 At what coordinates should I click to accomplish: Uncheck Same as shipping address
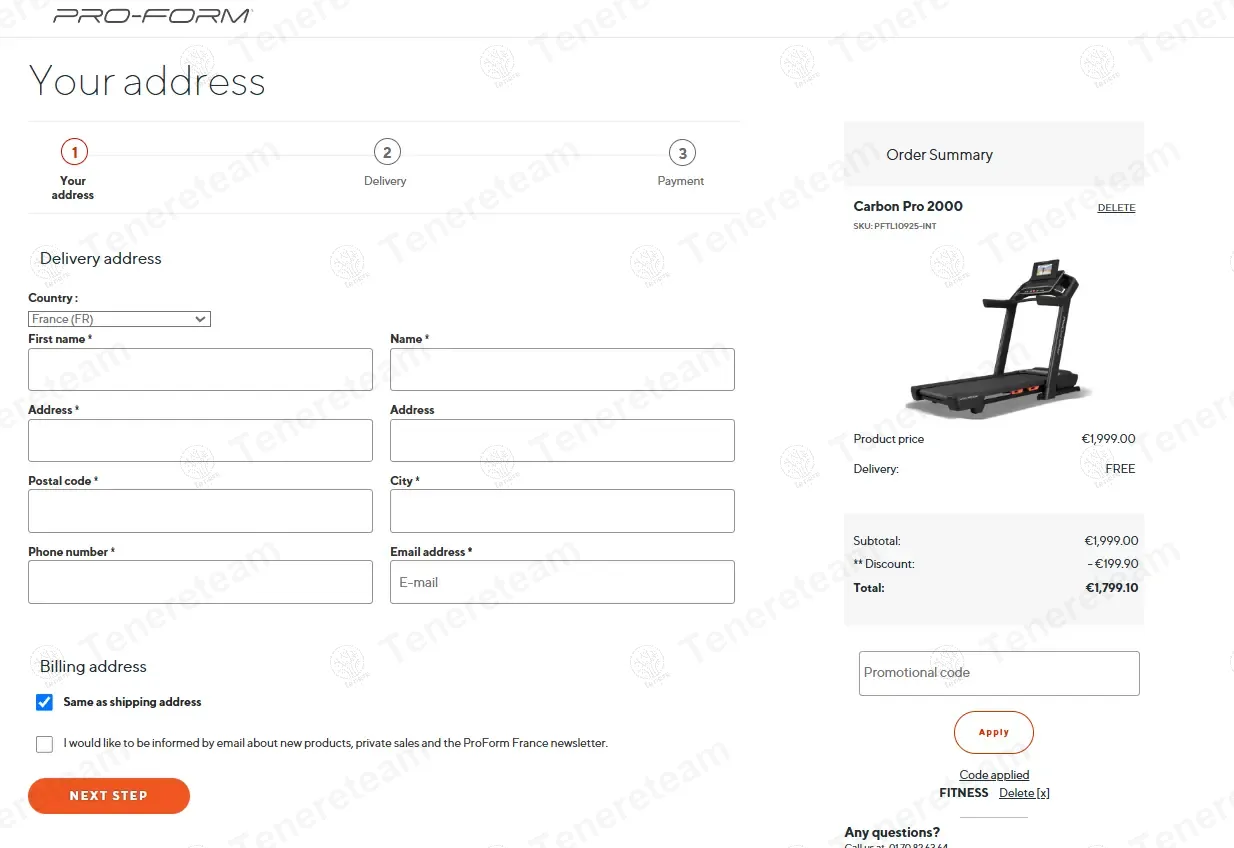(44, 702)
